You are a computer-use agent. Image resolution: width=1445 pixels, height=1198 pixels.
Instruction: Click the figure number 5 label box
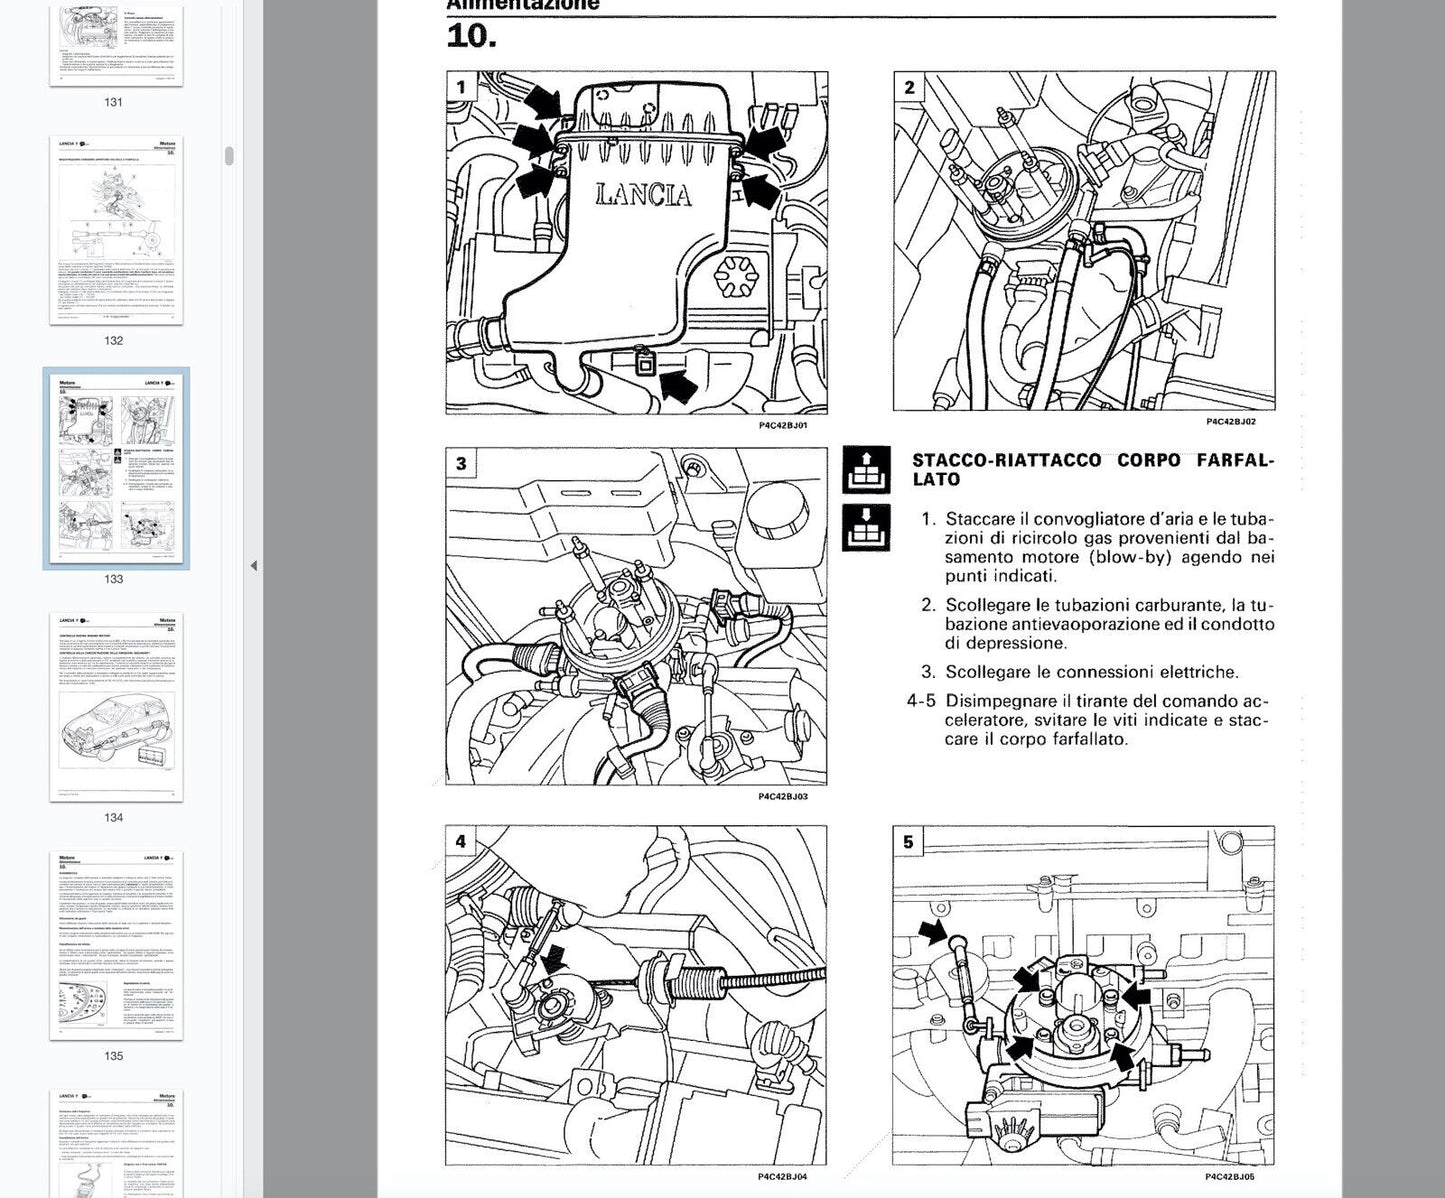(908, 842)
